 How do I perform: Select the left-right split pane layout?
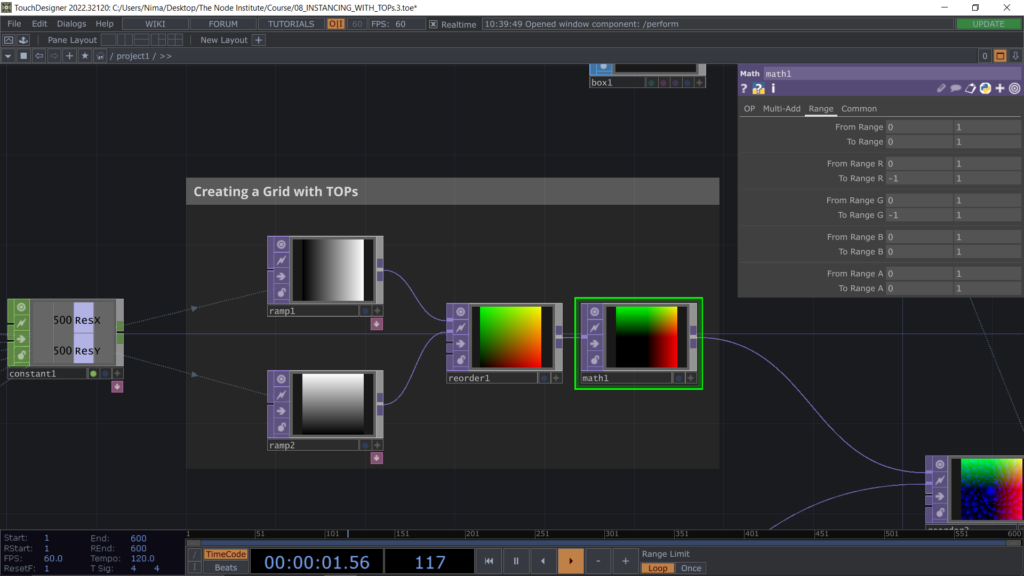(x=125, y=40)
